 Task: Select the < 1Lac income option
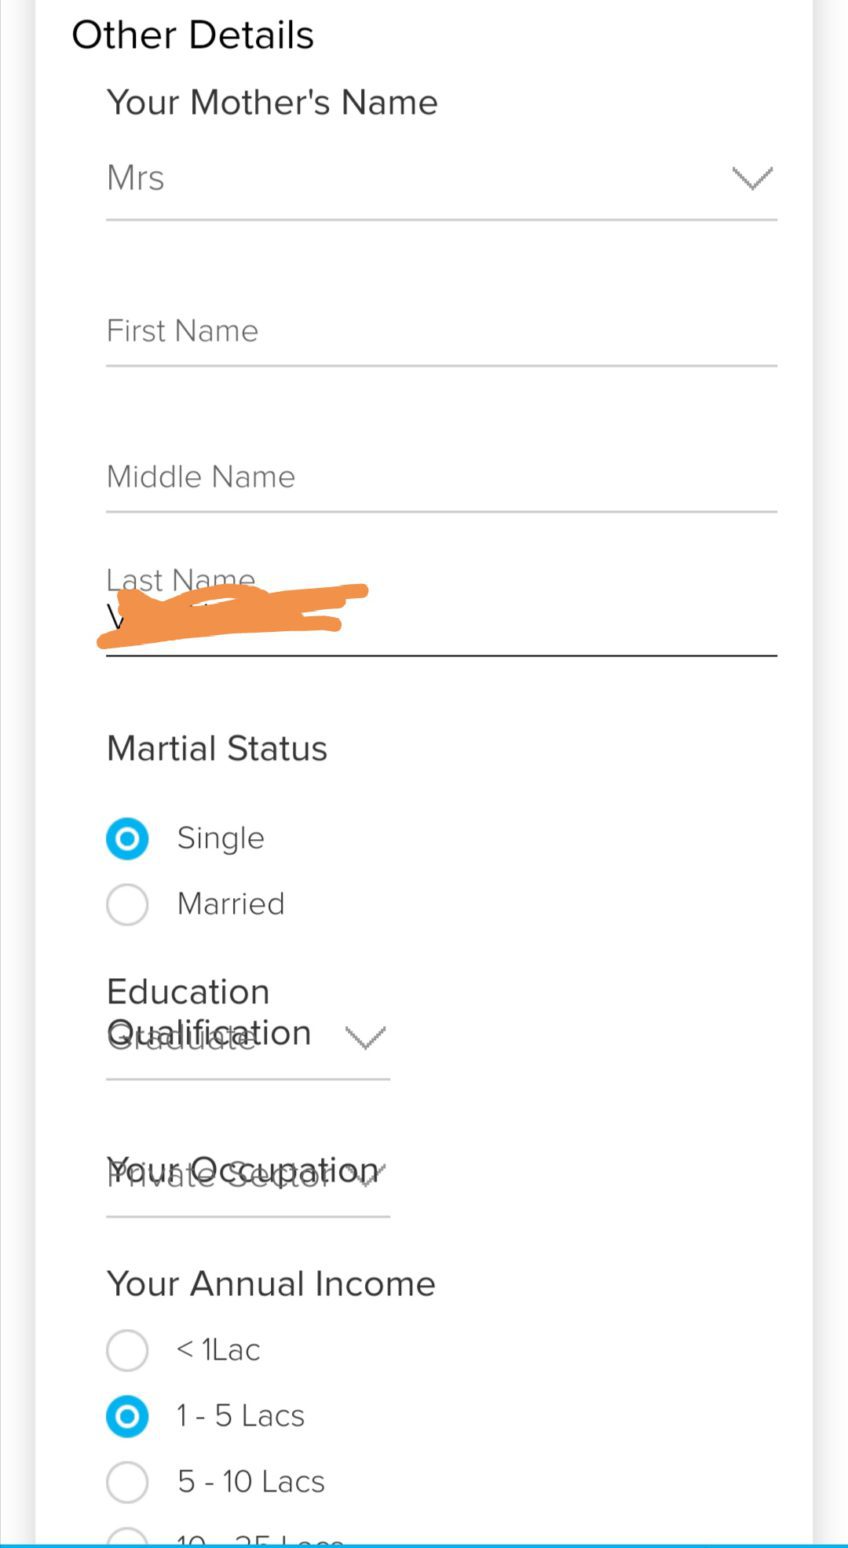point(127,1351)
